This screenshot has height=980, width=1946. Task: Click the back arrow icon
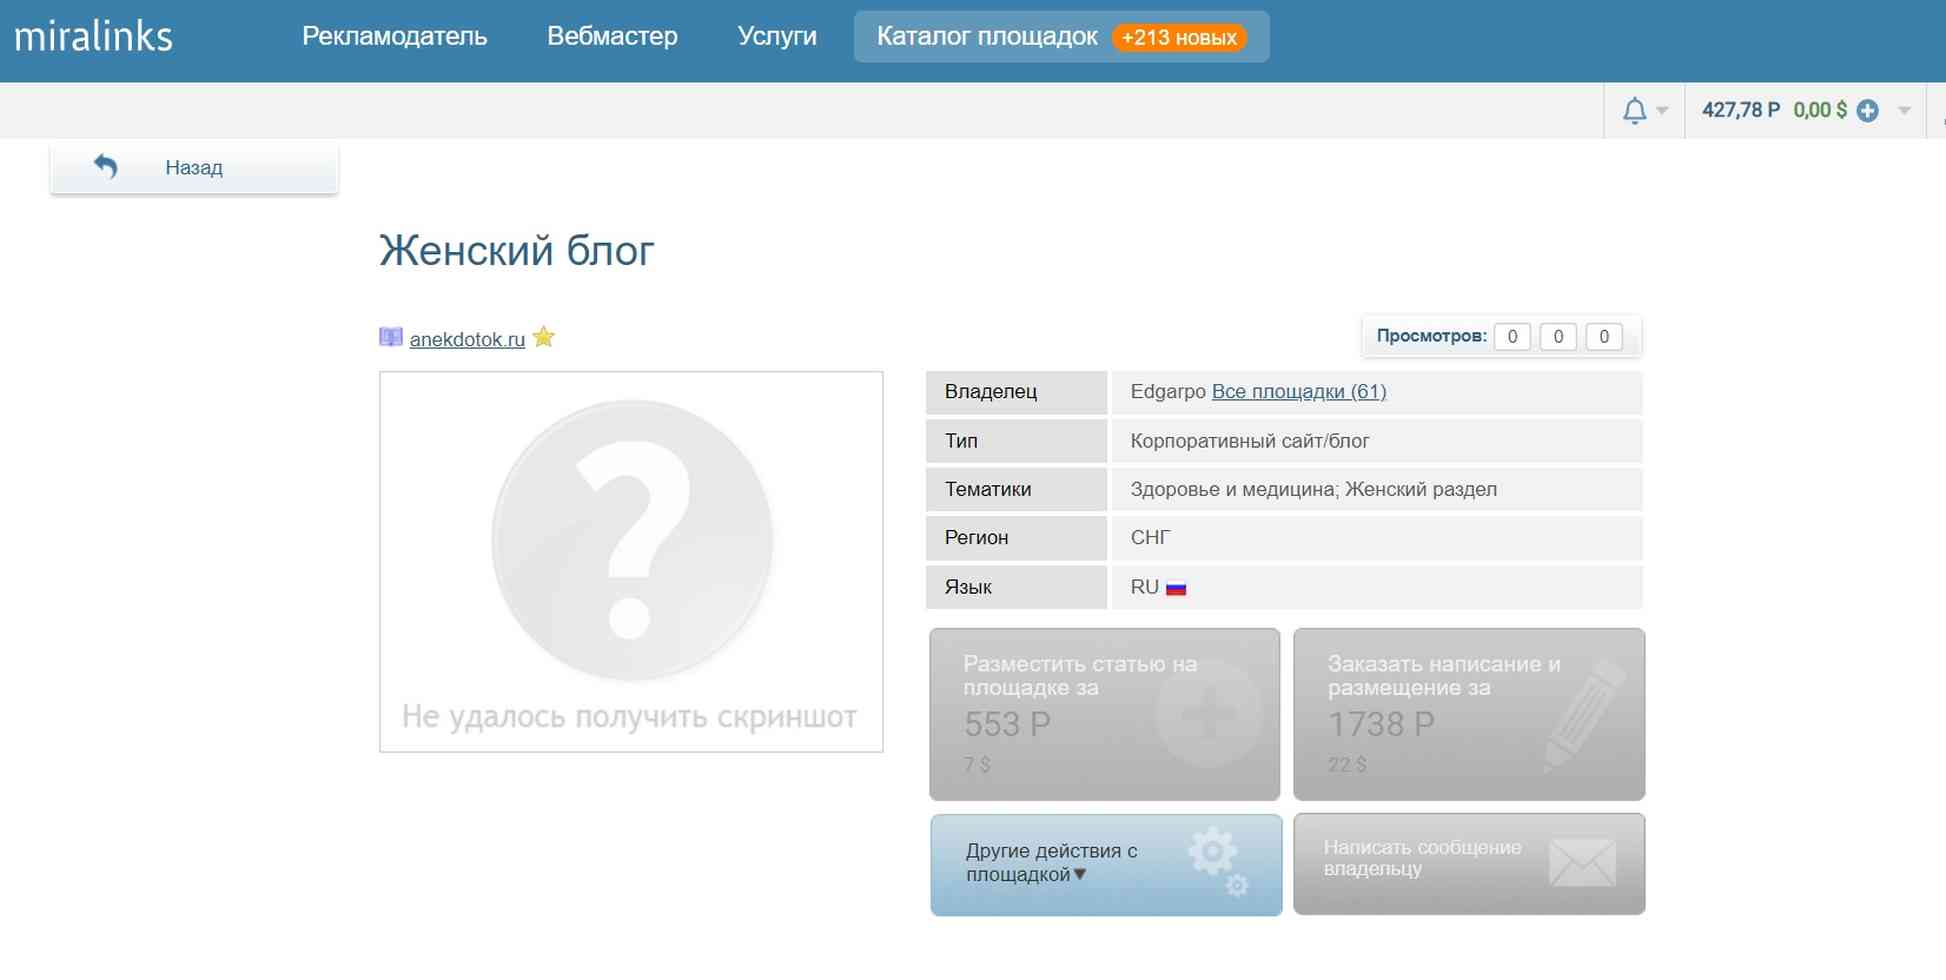[105, 167]
